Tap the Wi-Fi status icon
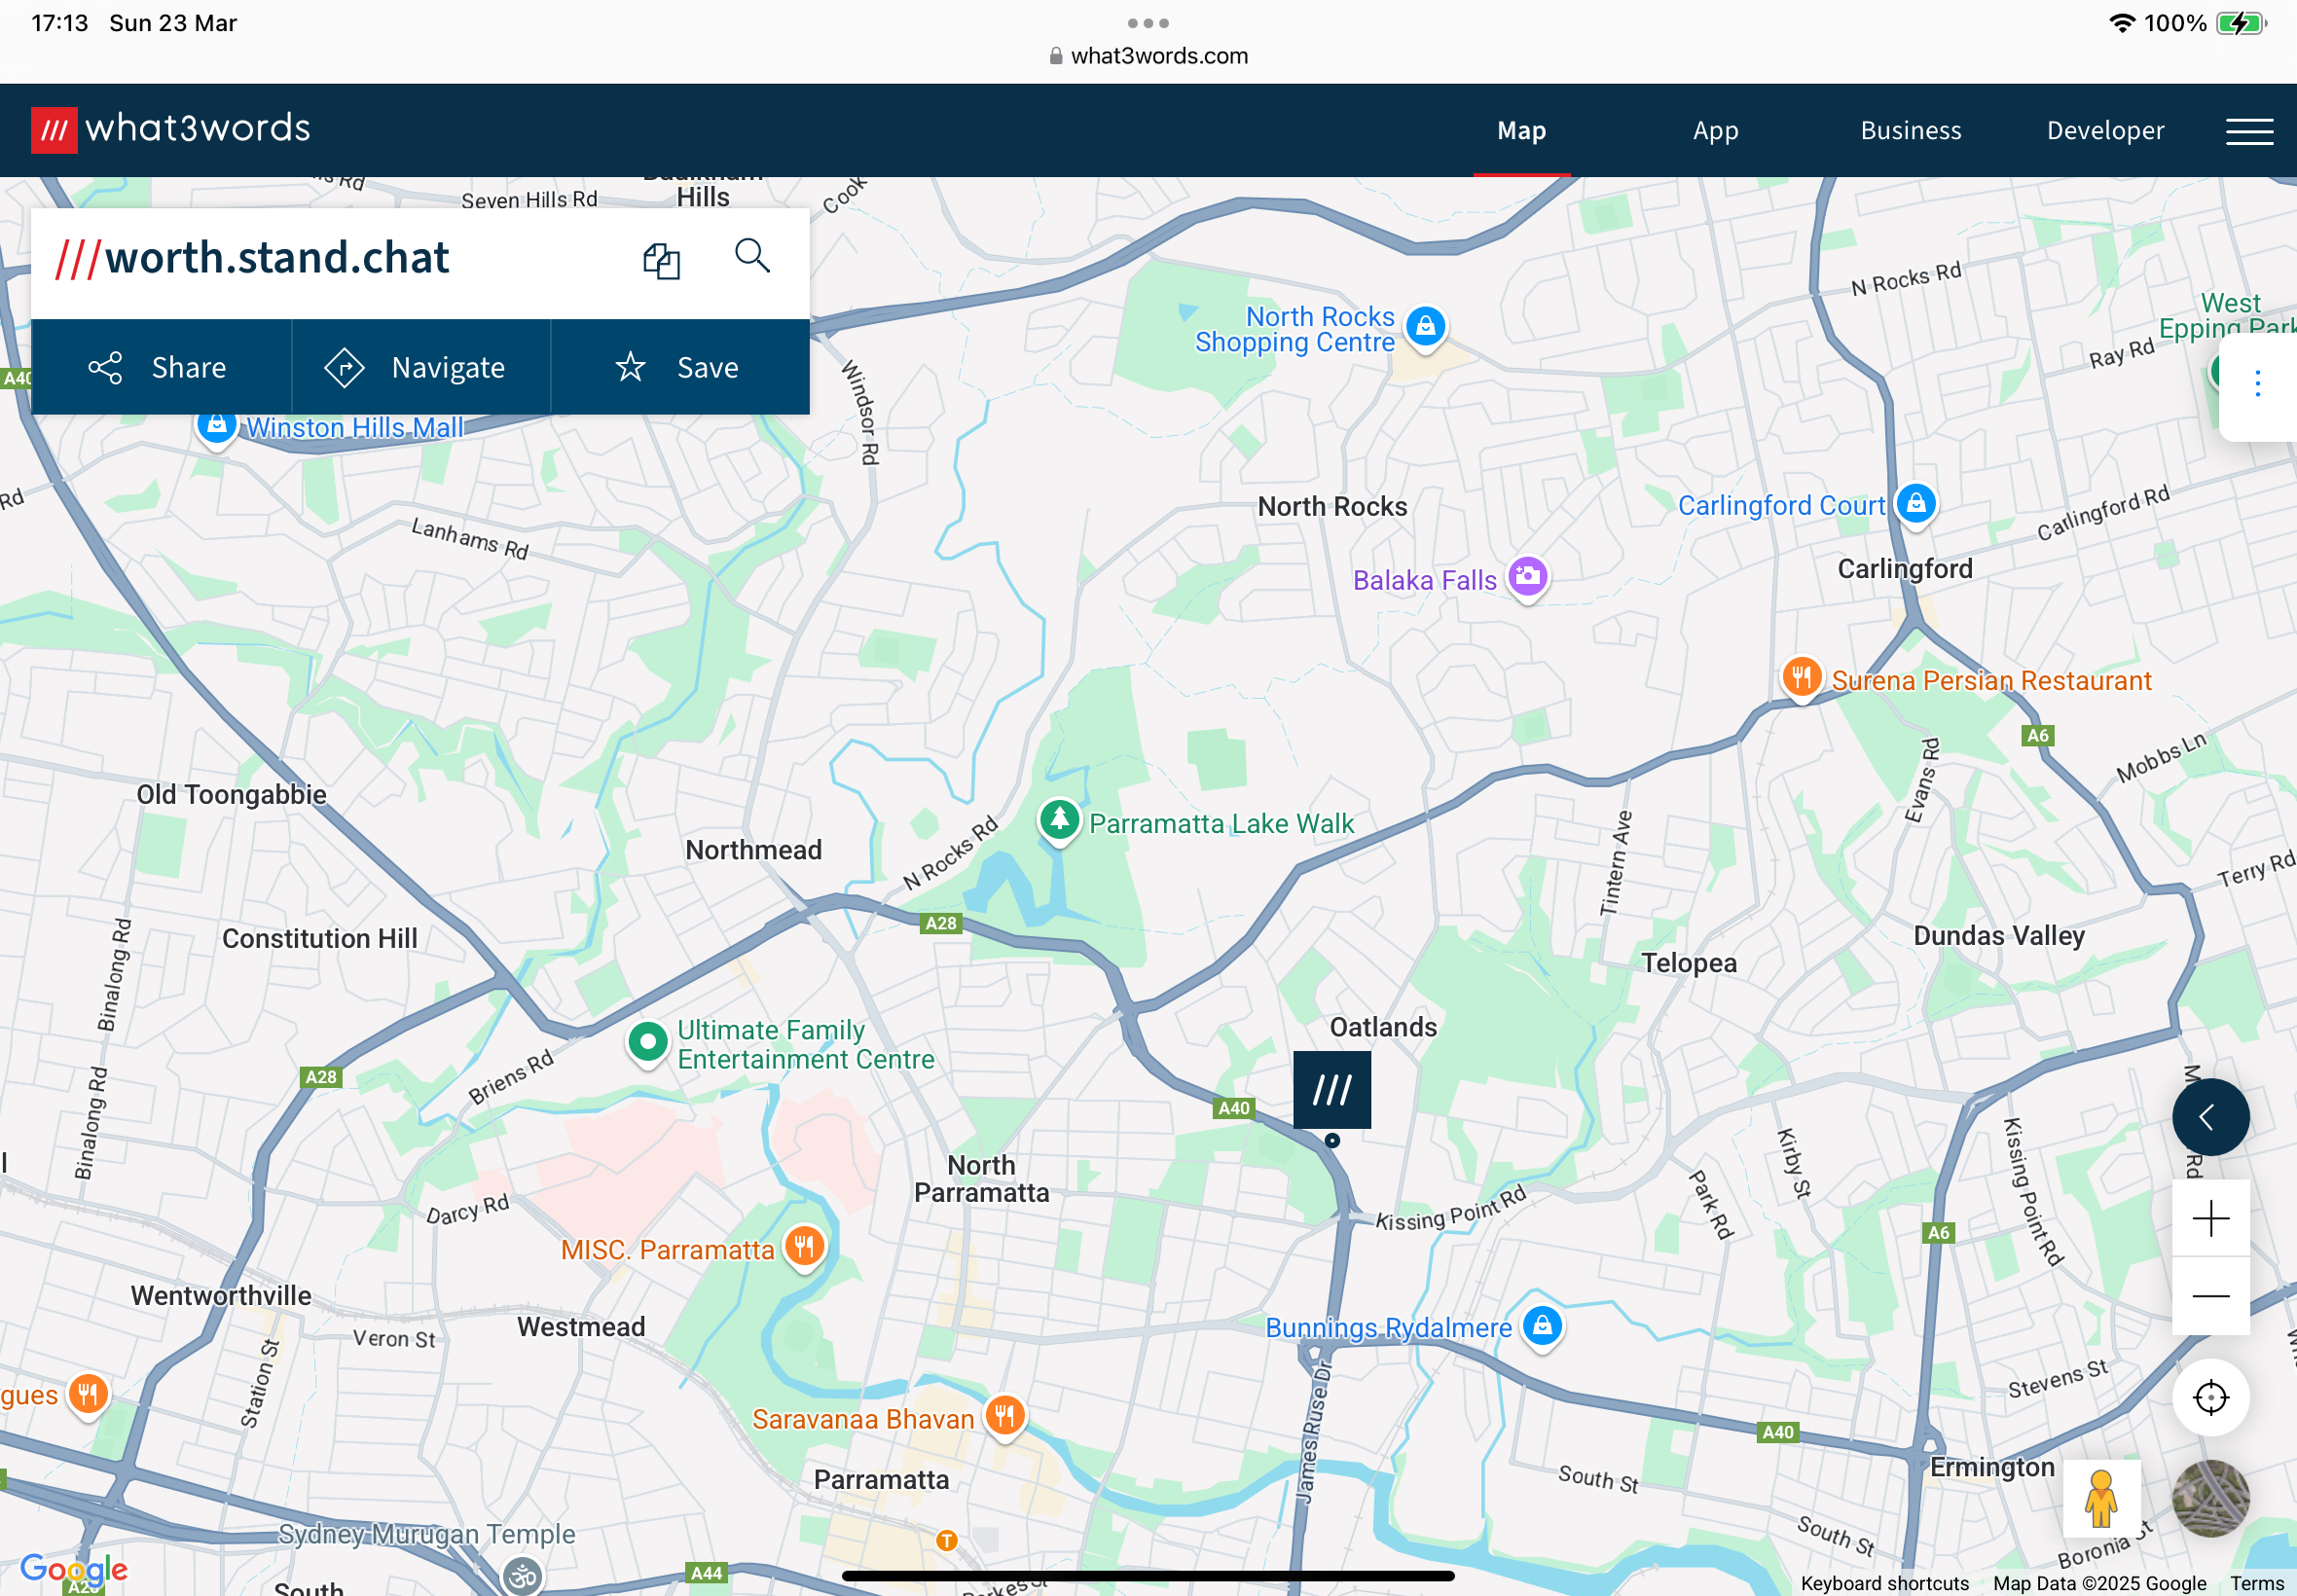2297x1596 pixels. [x=2121, y=23]
